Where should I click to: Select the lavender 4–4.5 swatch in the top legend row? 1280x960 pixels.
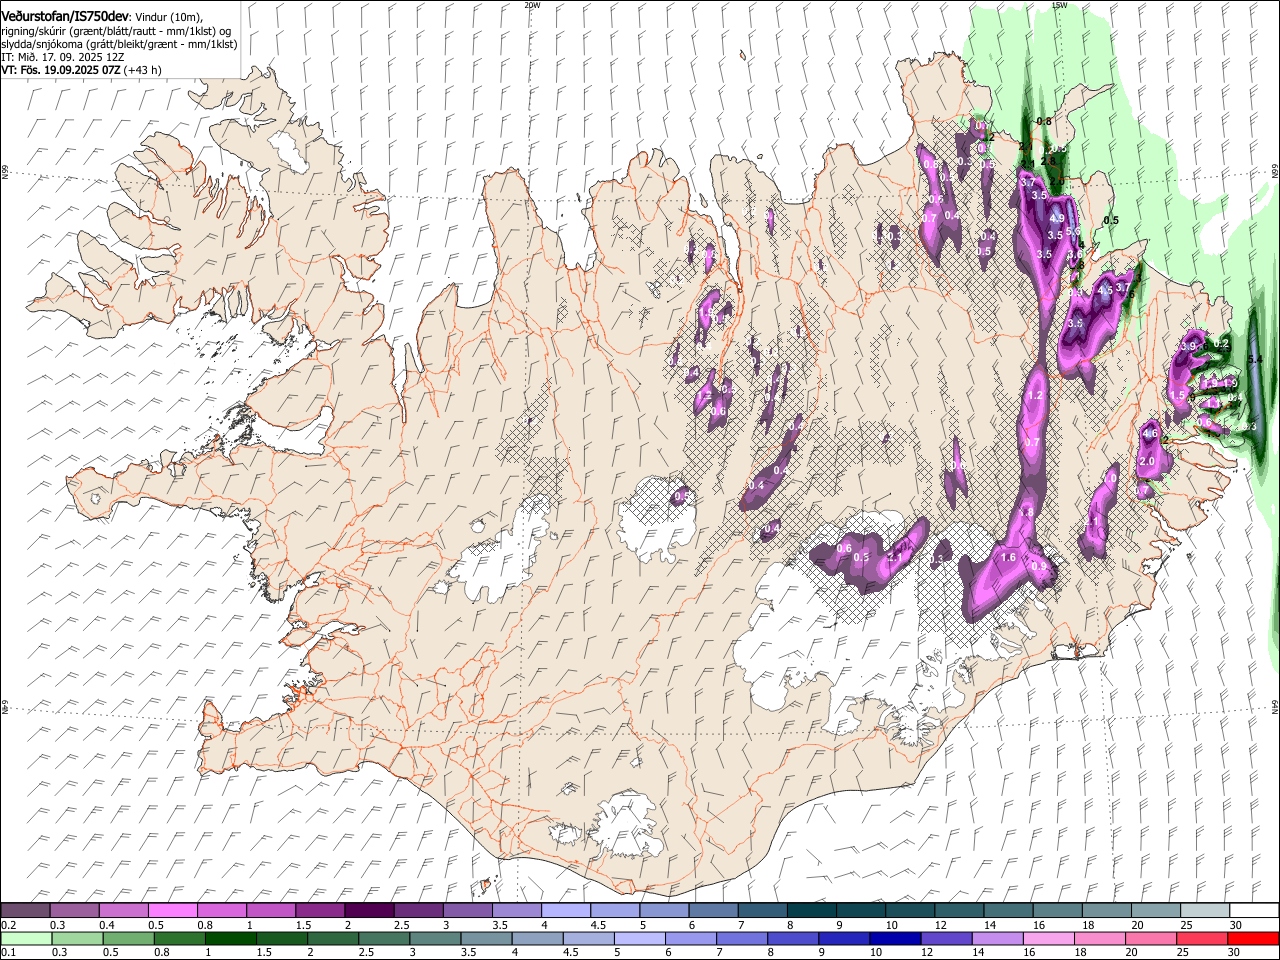point(567,910)
